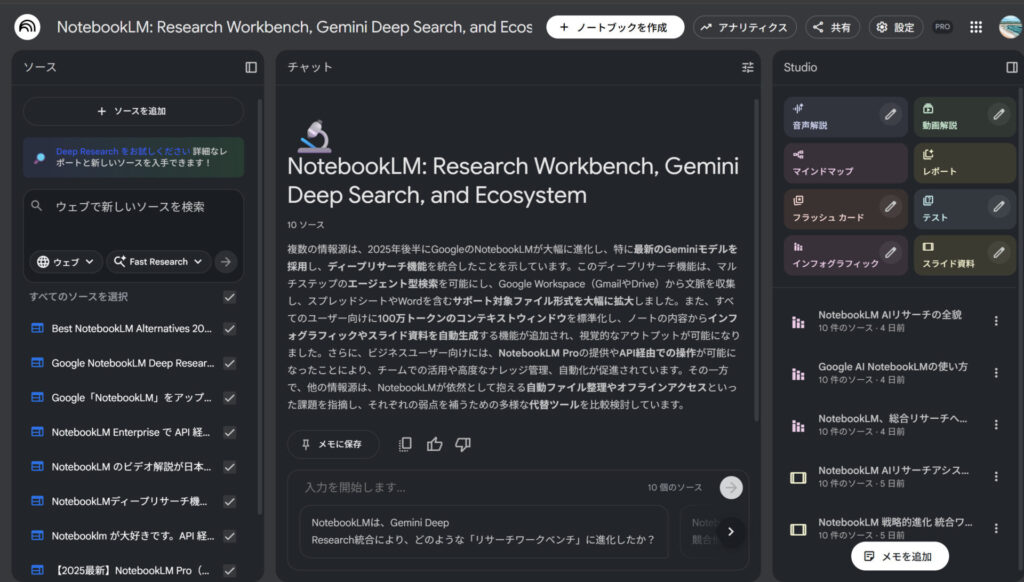
Task: Collapse the Studio panel icon
Action: pyautogui.click(x=1011, y=67)
